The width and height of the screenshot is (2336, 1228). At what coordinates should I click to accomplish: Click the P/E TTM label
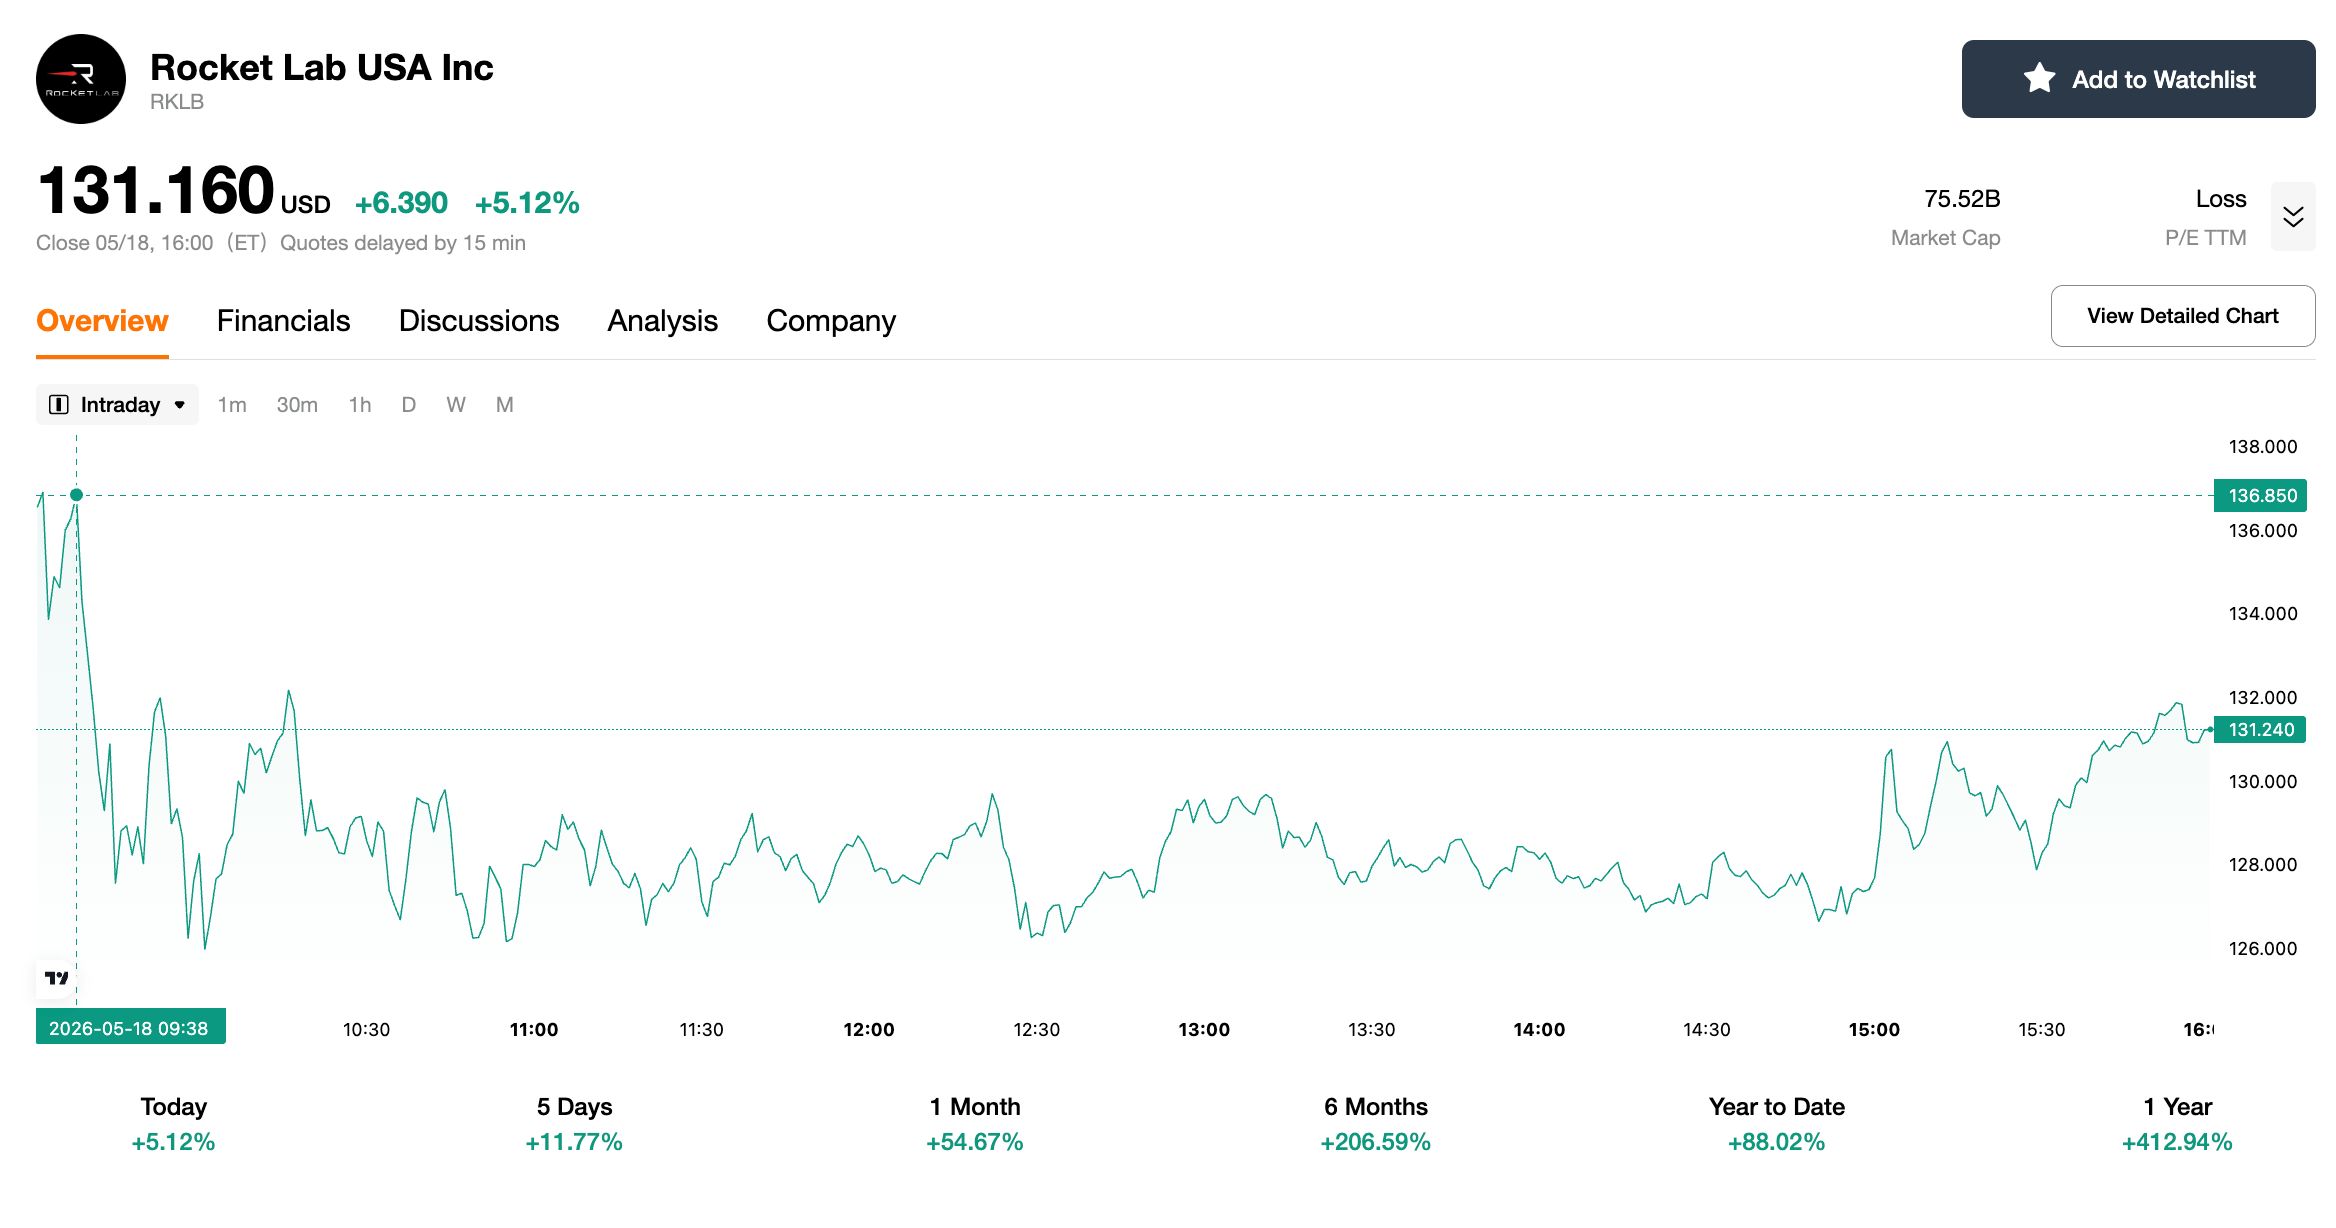coord(2206,238)
